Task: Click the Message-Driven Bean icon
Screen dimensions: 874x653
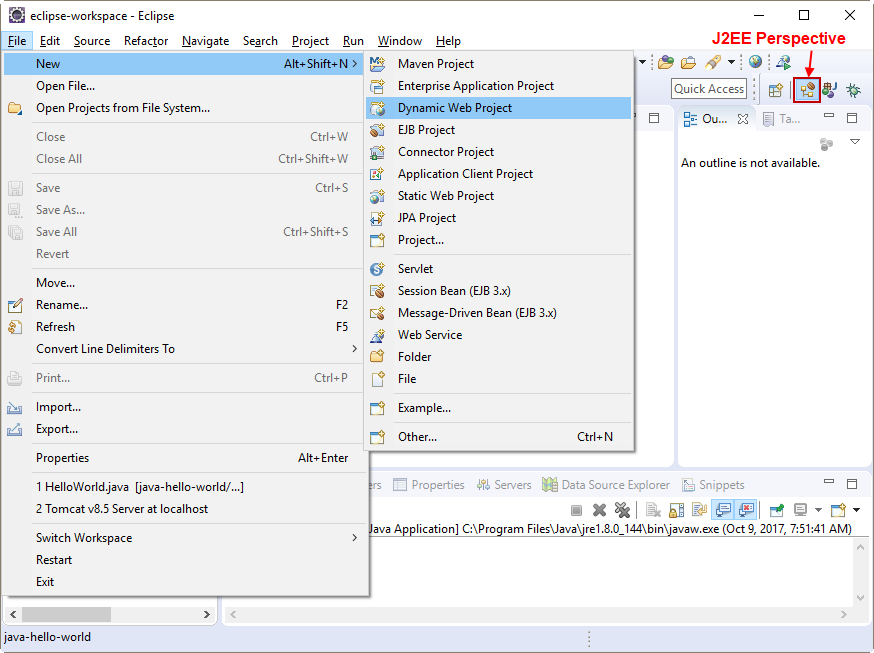Action: [377, 313]
